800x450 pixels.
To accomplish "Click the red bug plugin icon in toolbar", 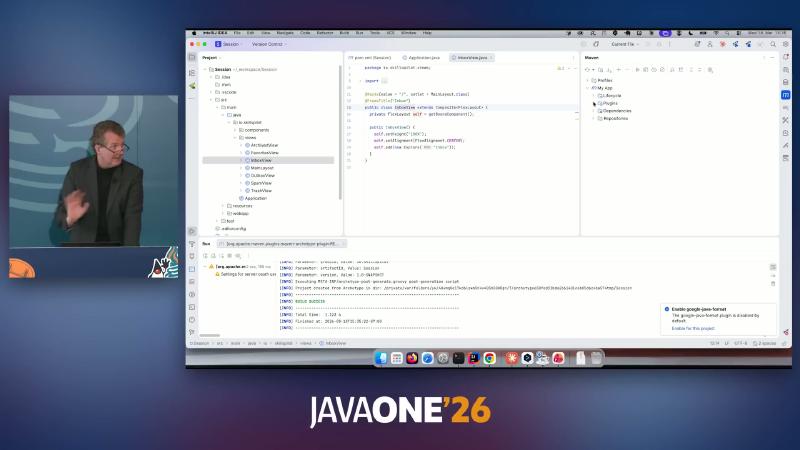I will tap(722, 44).
